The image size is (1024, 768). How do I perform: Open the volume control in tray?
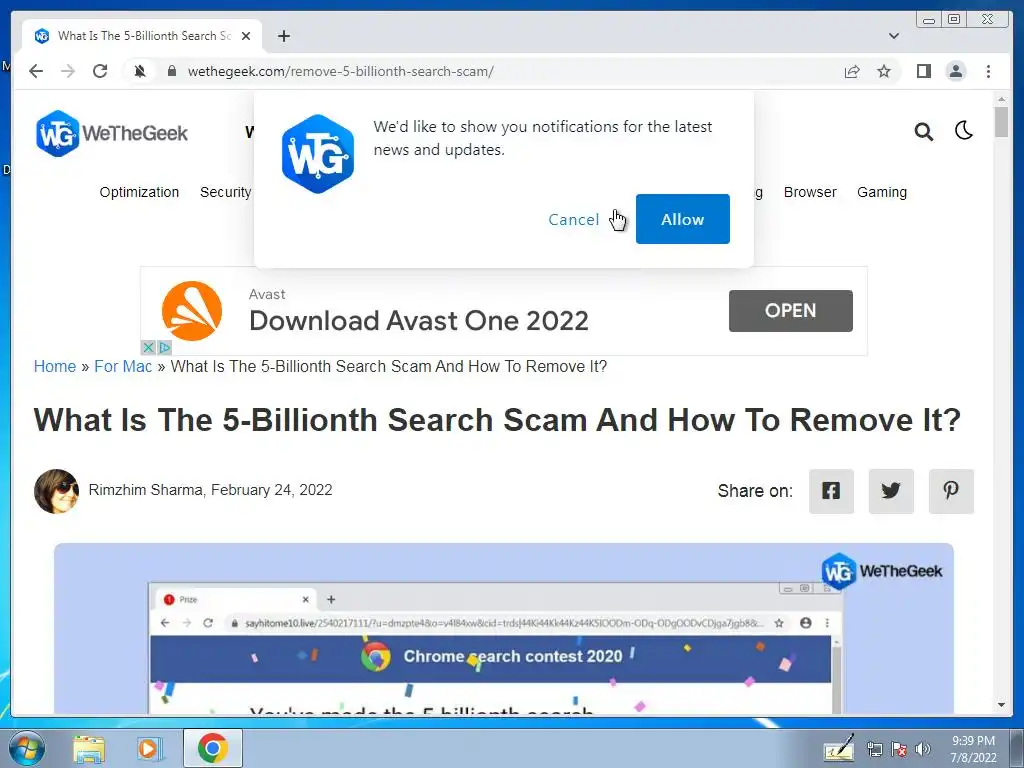(923, 749)
